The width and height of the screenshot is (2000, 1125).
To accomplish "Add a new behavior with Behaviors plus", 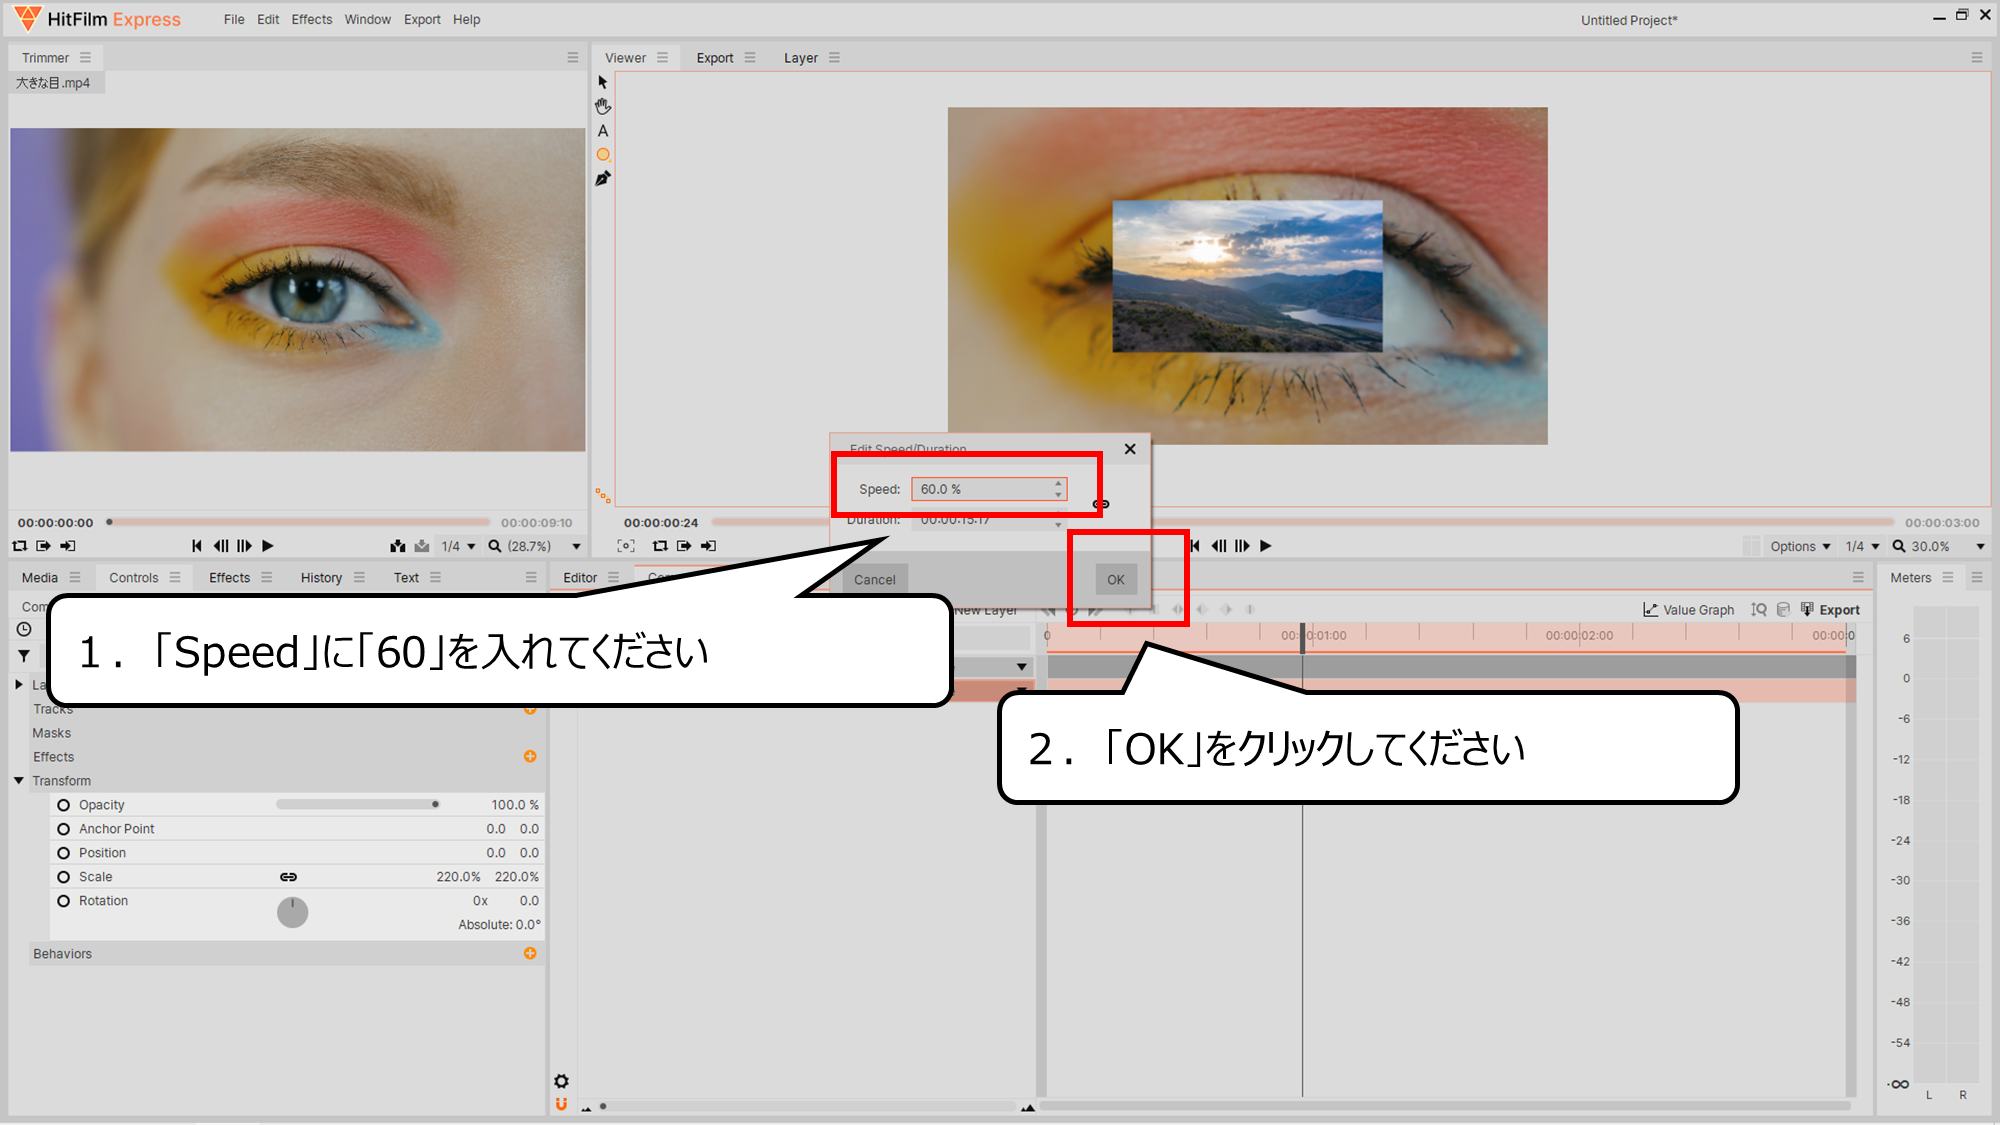I will (530, 953).
